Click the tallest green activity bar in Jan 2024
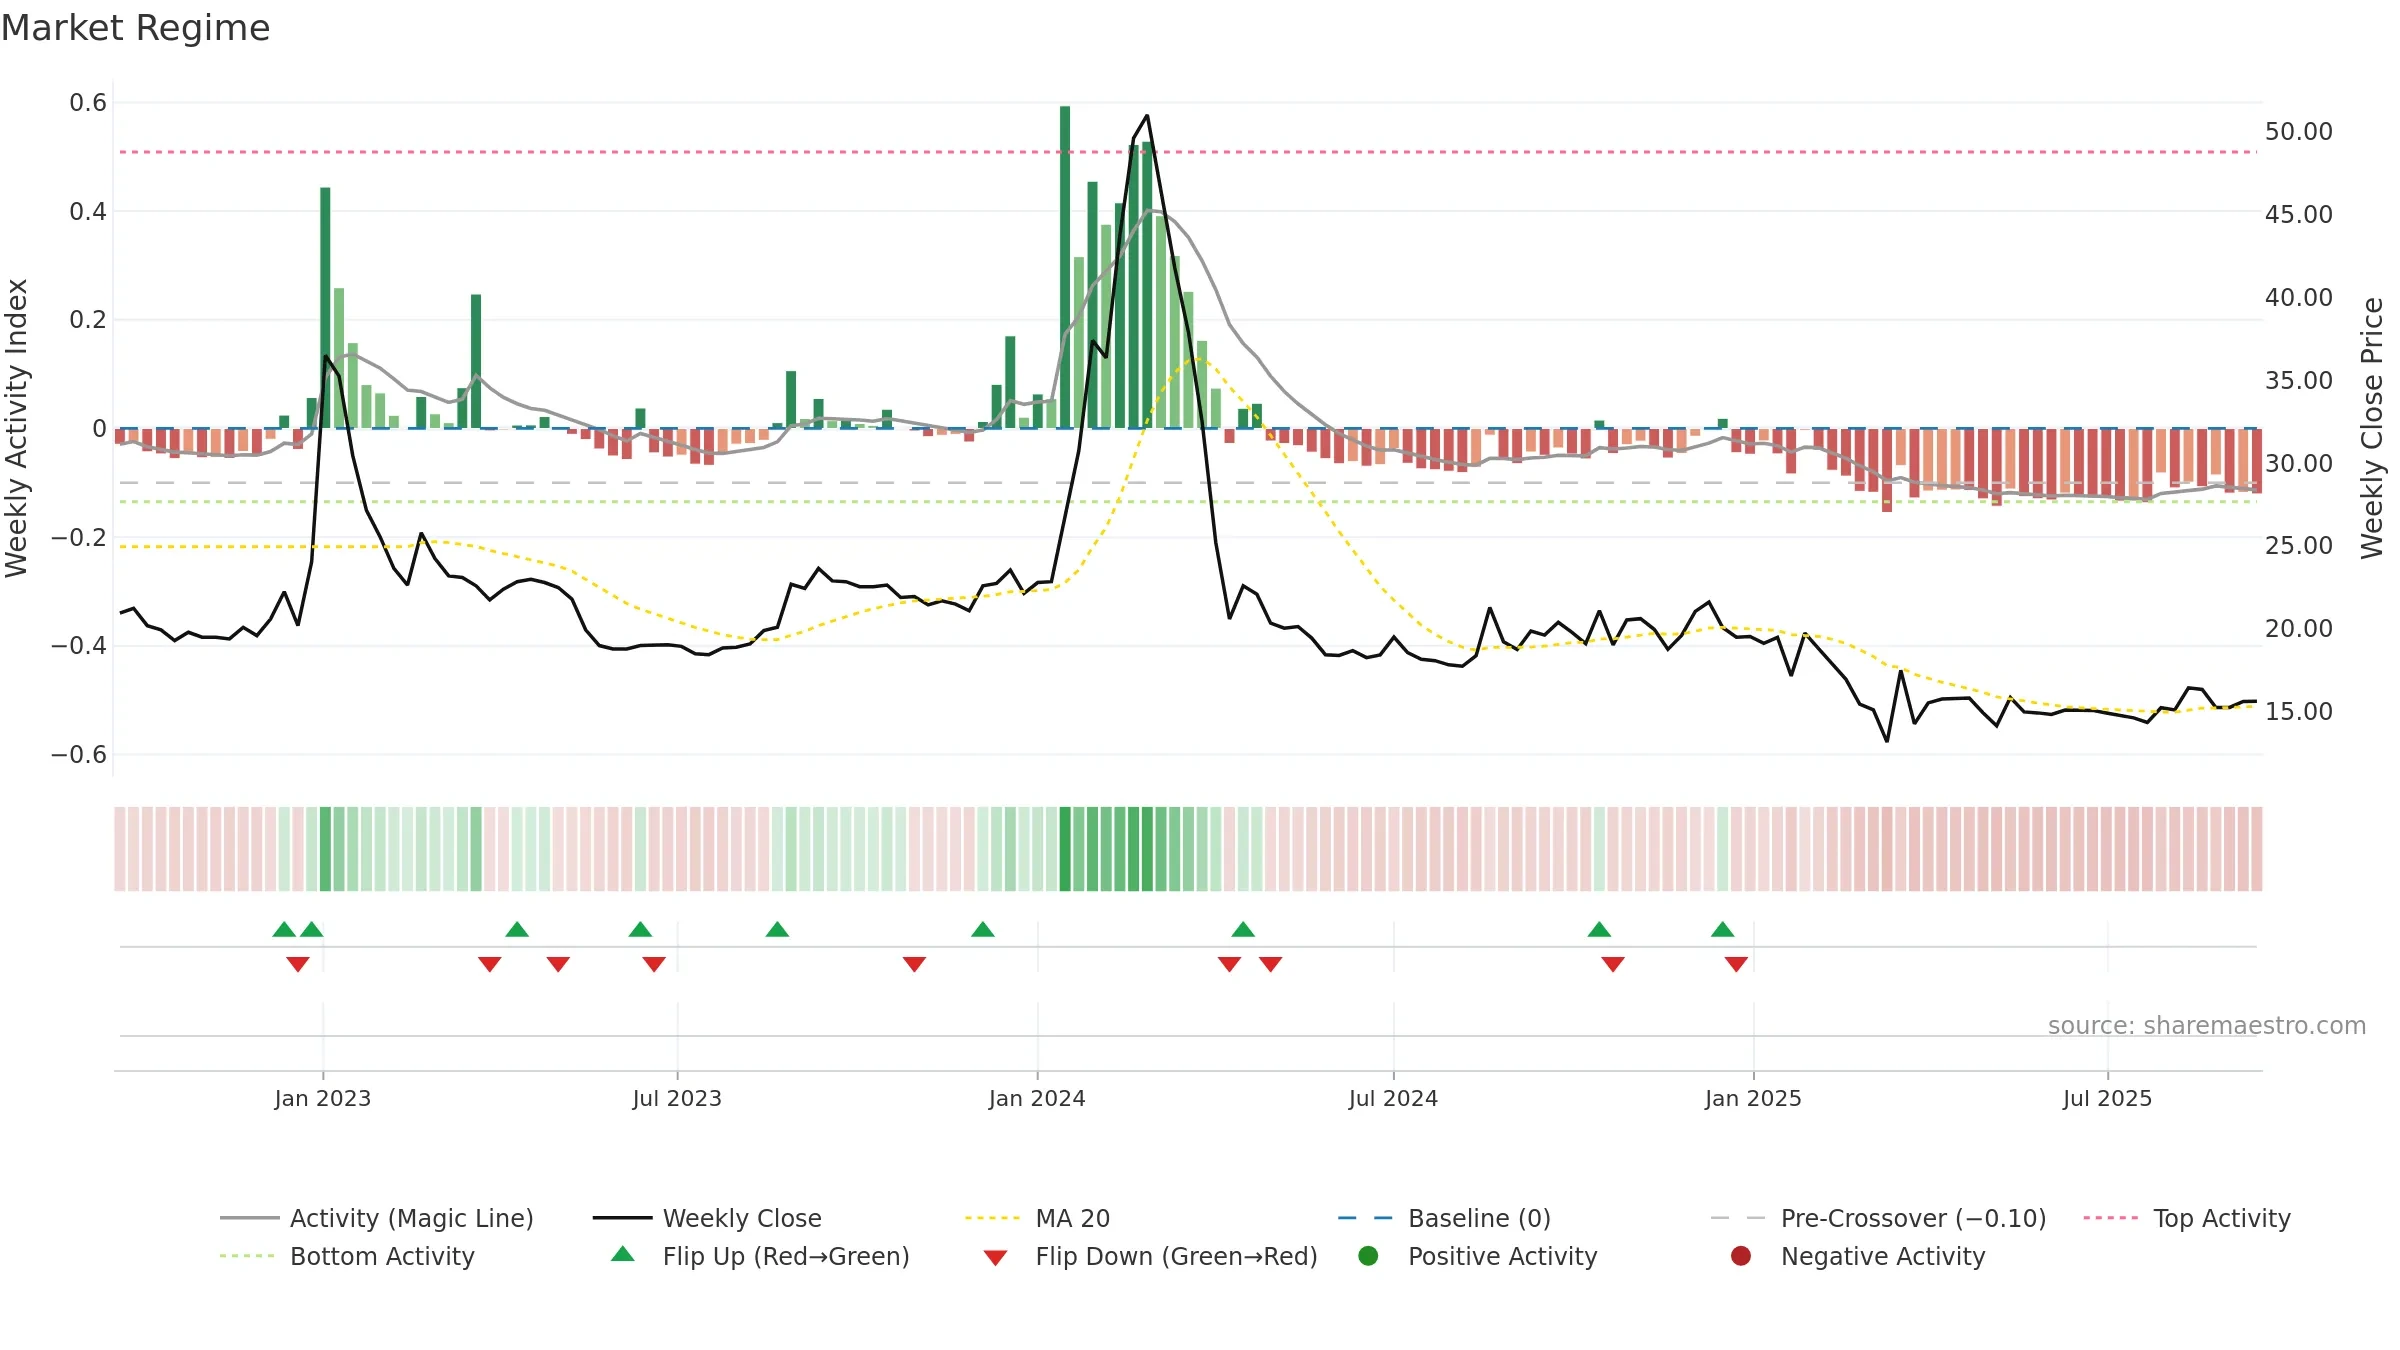Viewport: 2400px width, 1350px height. pyautogui.click(x=1065, y=267)
